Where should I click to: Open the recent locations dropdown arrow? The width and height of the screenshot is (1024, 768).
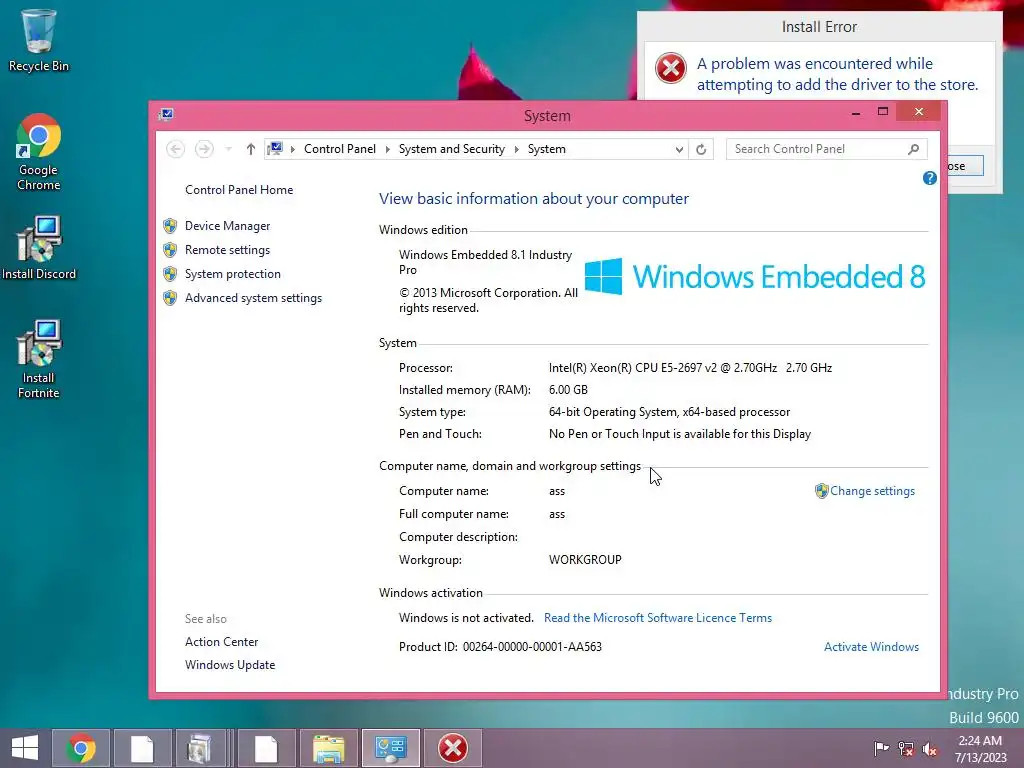coord(229,149)
